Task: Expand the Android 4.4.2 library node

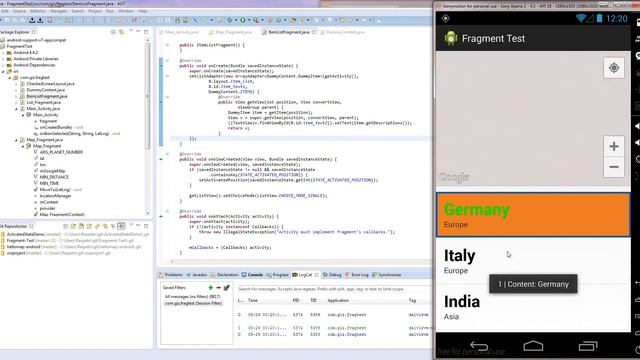Action: pyautogui.click(x=3, y=53)
